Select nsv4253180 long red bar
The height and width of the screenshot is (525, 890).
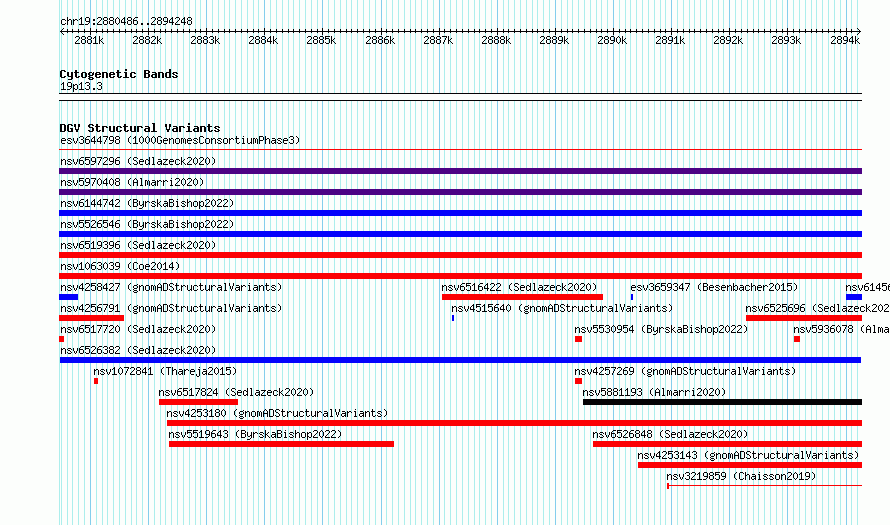[x=514, y=423]
